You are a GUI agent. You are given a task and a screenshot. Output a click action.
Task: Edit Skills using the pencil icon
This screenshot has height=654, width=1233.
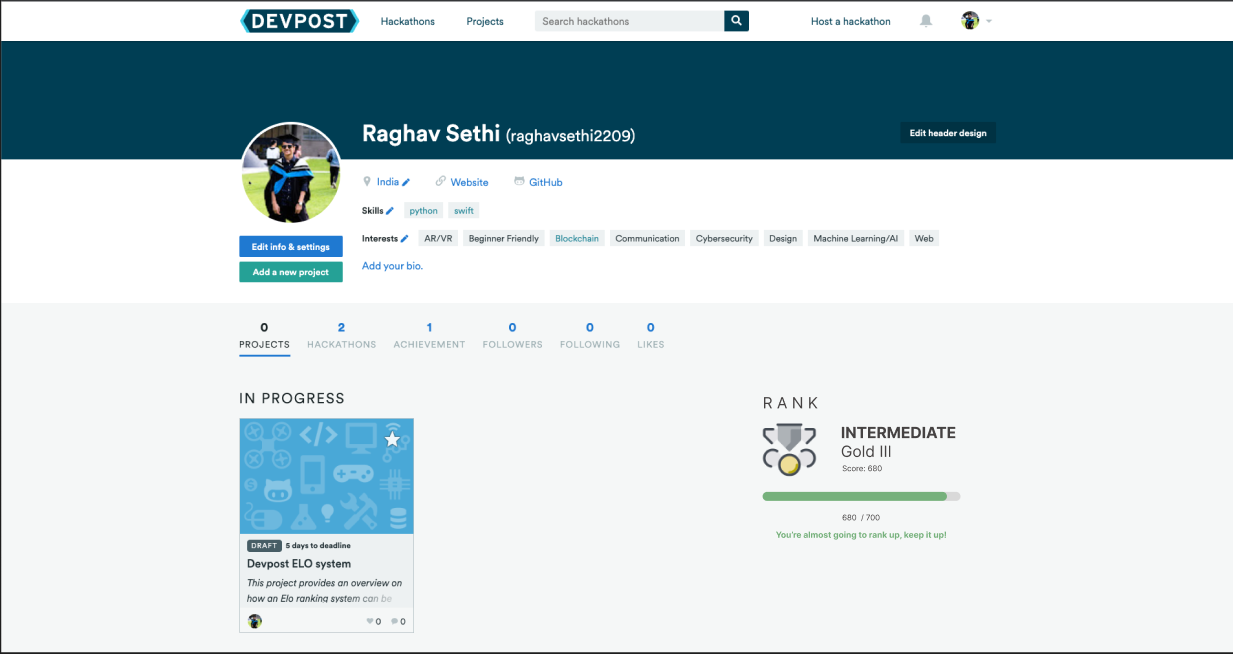(390, 211)
